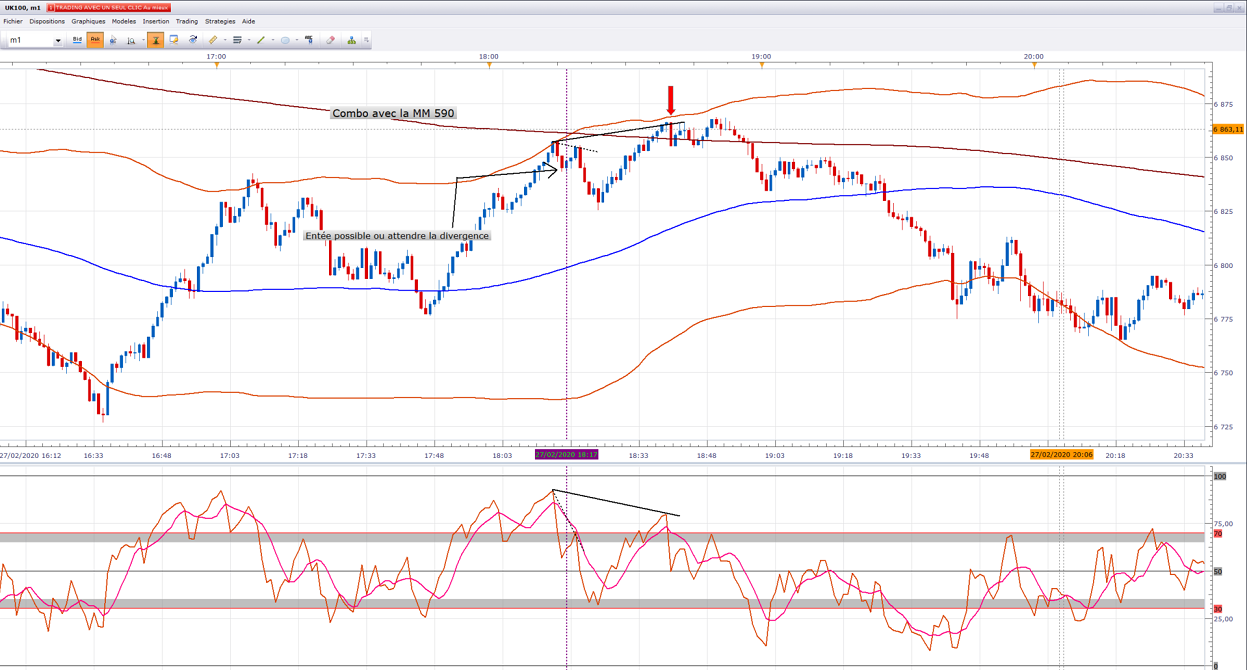Image resolution: width=1247 pixels, height=670 pixels.
Task: Open the Graphiques menu
Action: [x=88, y=21]
